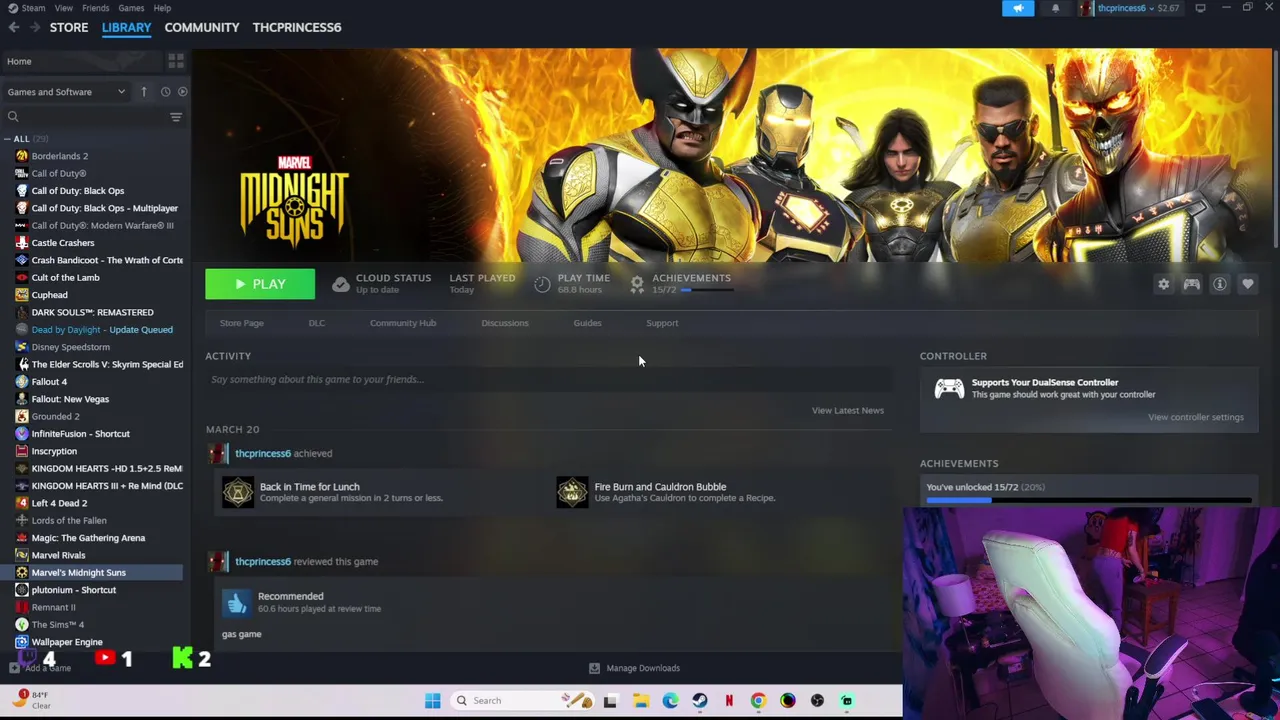The width and height of the screenshot is (1280, 720).
Task: Click the 'Say something' activity field
Action: 548,379
